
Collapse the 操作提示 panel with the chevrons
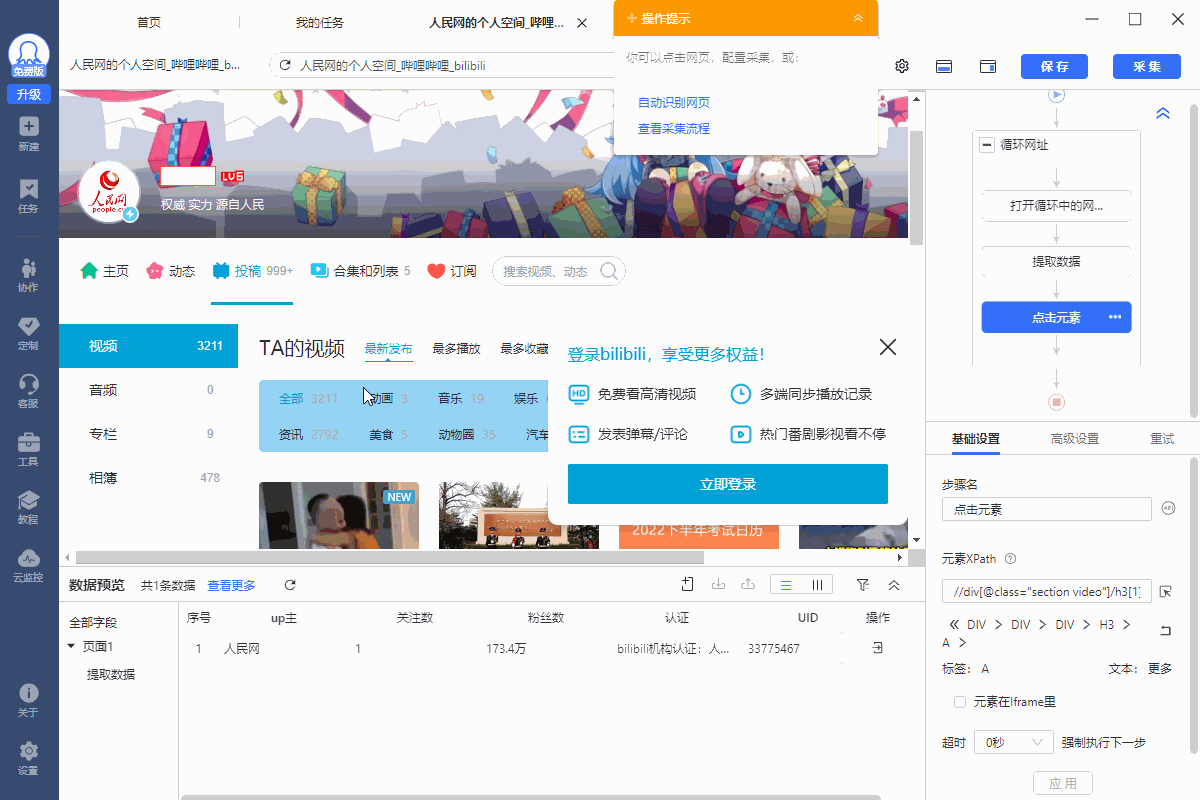[x=858, y=19]
